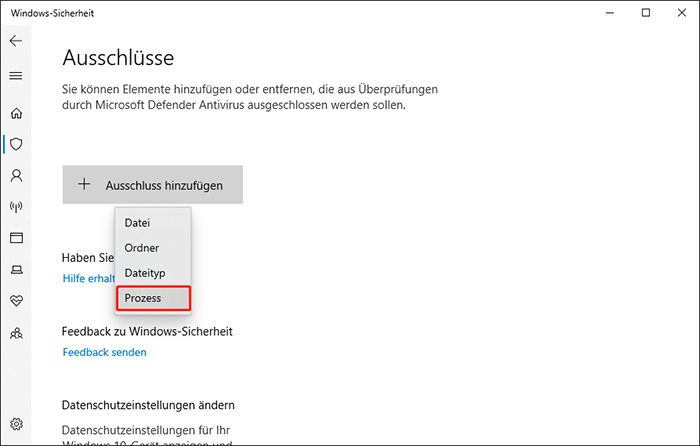Choose Ordner from the exclusion menu
700x446 pixels.
coord(141,247)
